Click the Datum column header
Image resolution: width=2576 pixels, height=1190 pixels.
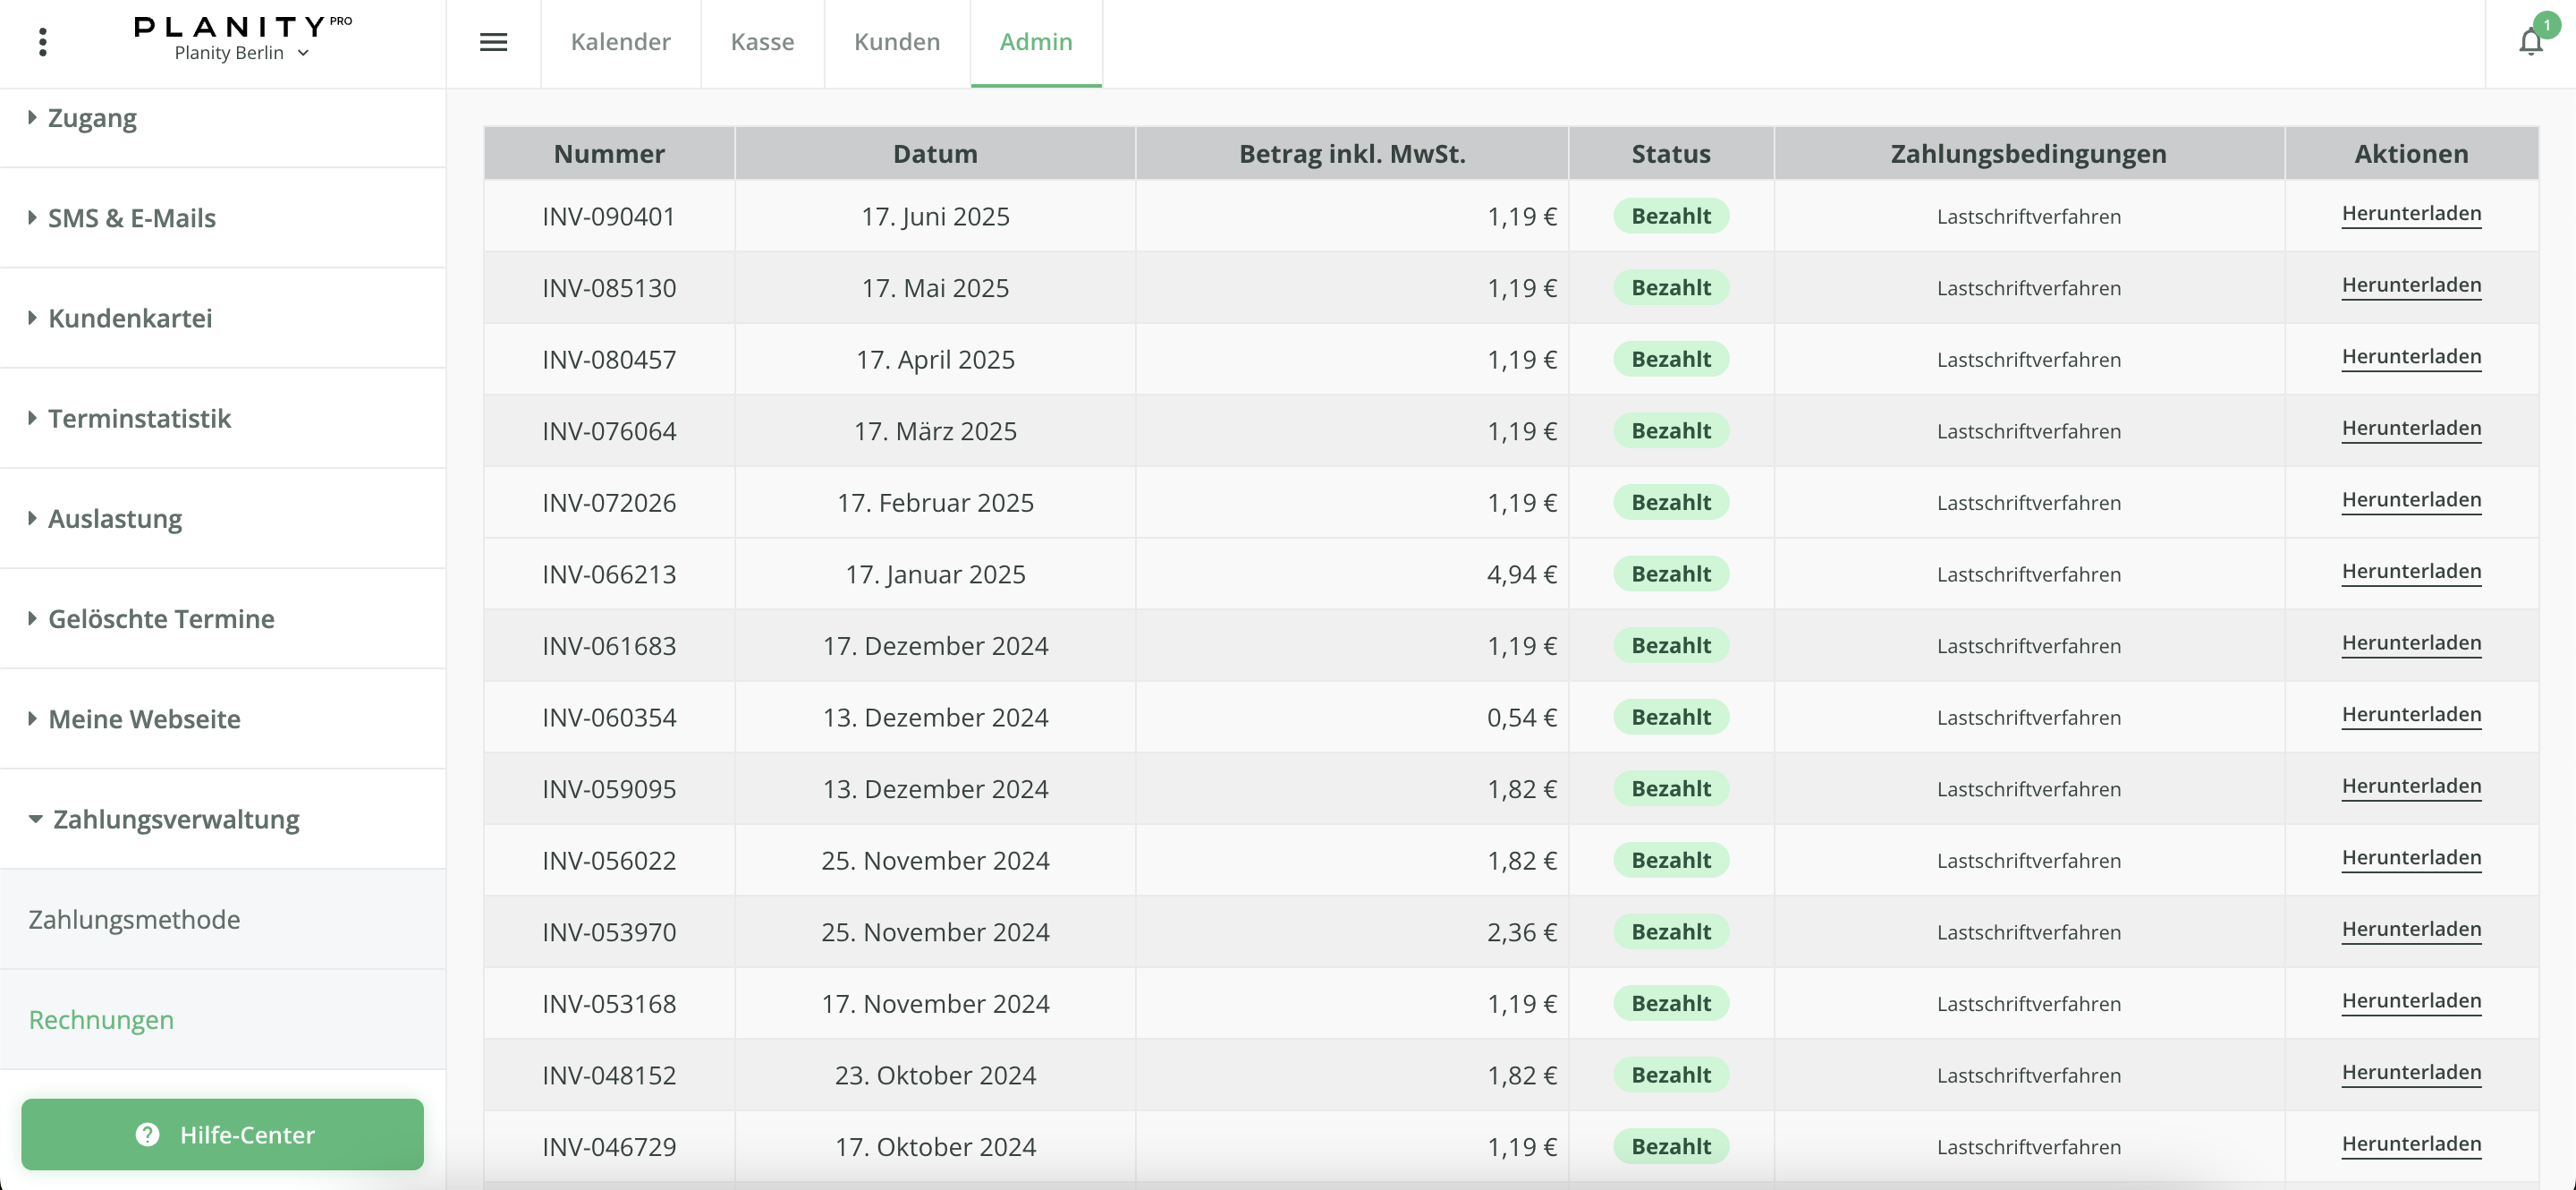pos(934,154)
